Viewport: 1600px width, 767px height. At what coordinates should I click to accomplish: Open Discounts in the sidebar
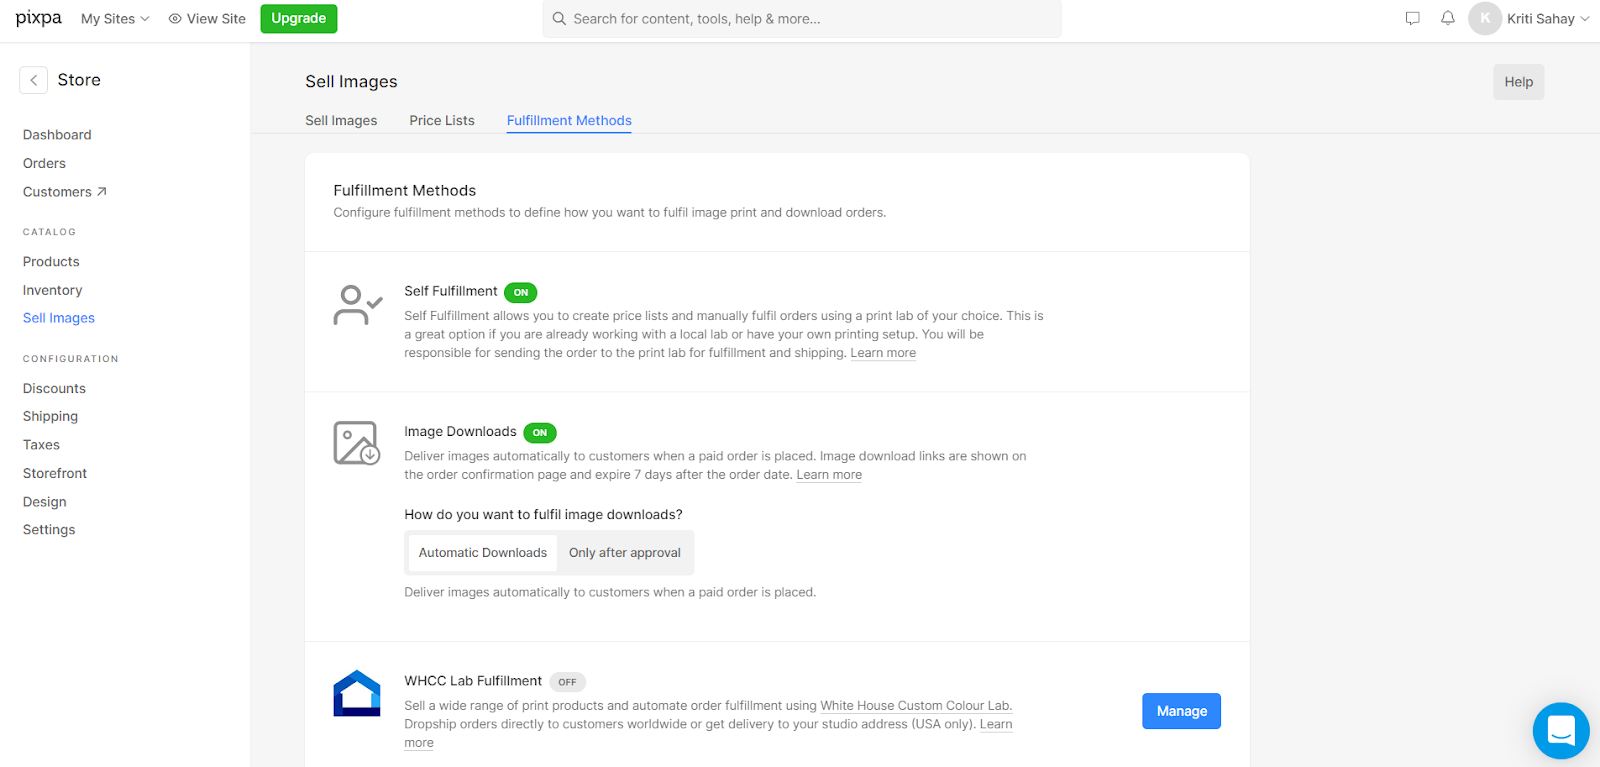(x=54, y=388)
